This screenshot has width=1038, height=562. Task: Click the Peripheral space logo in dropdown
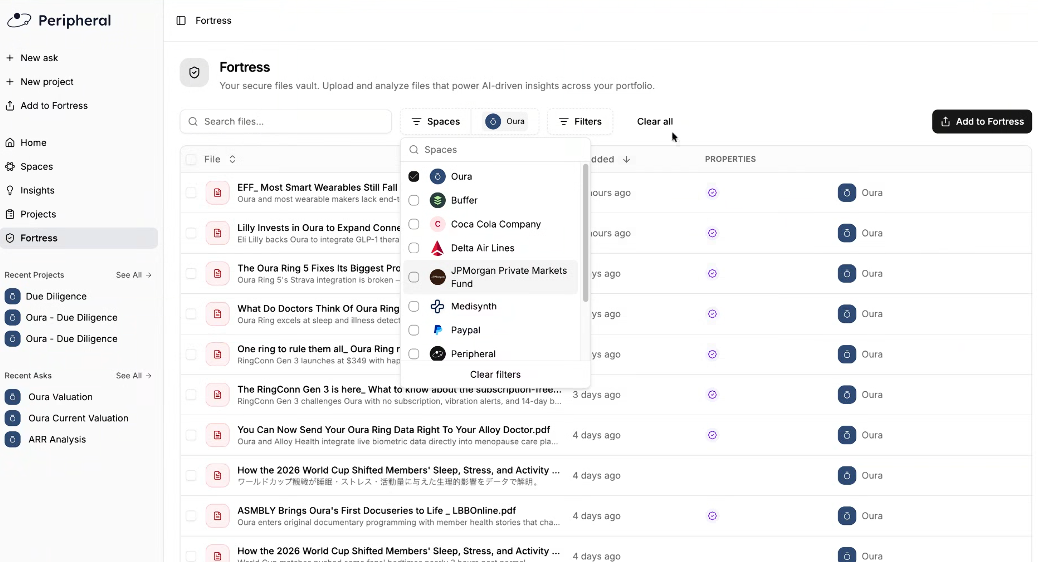pos(438,353)
